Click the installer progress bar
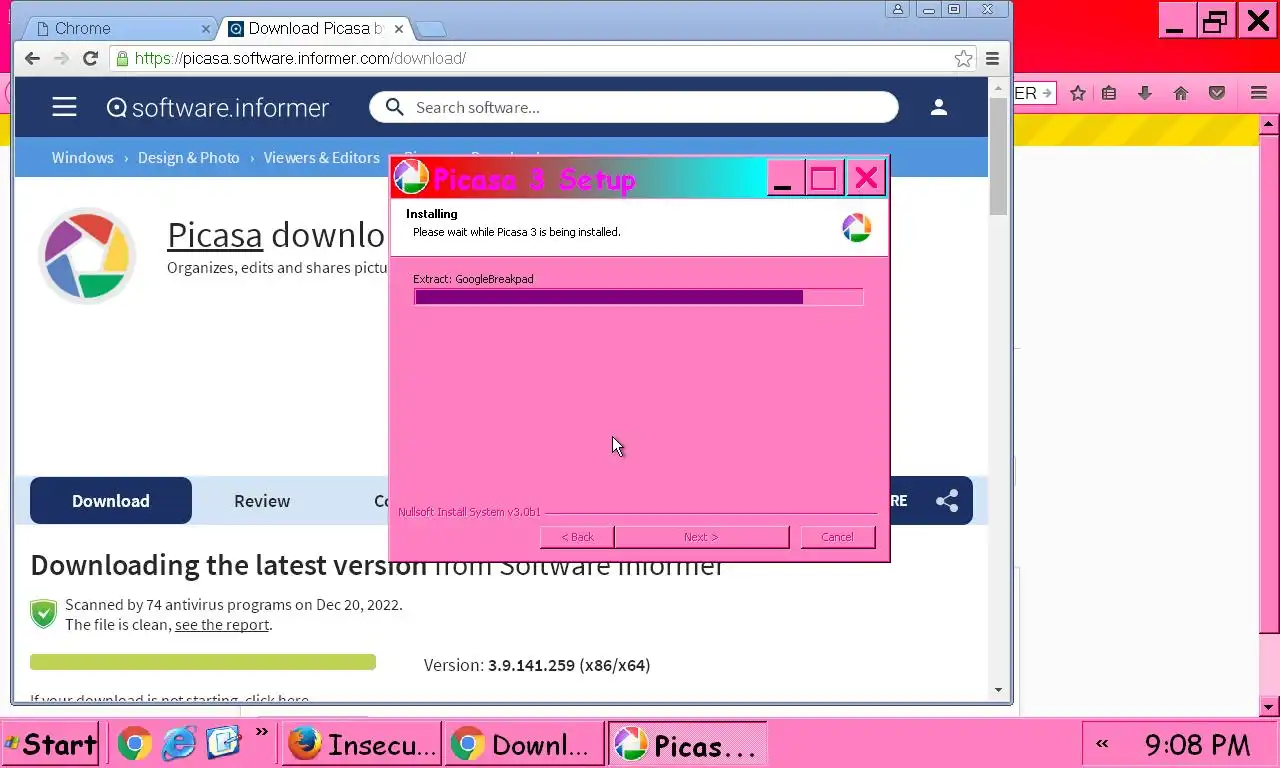 [638, 297]
